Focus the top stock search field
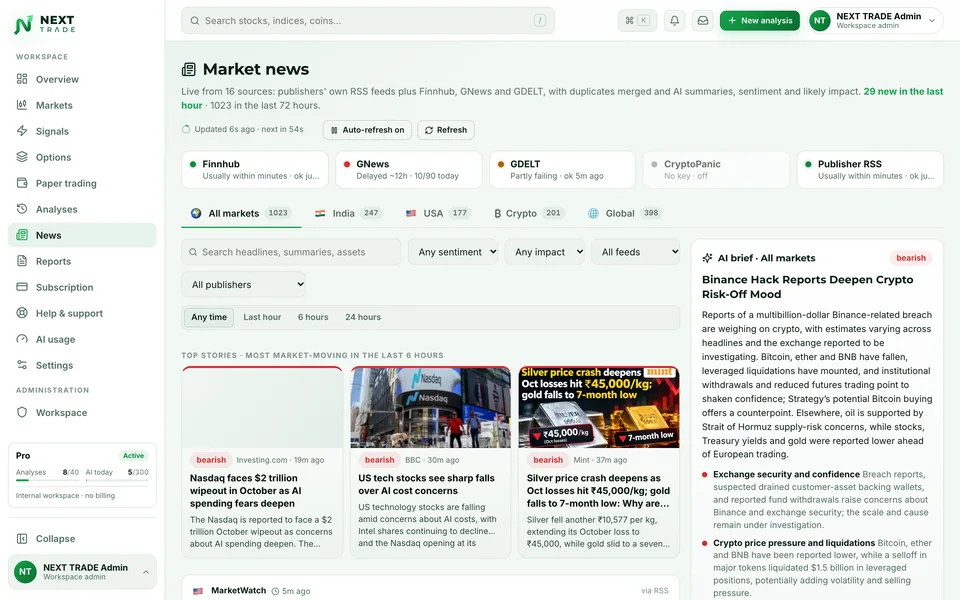 click(x=367, y=21)
